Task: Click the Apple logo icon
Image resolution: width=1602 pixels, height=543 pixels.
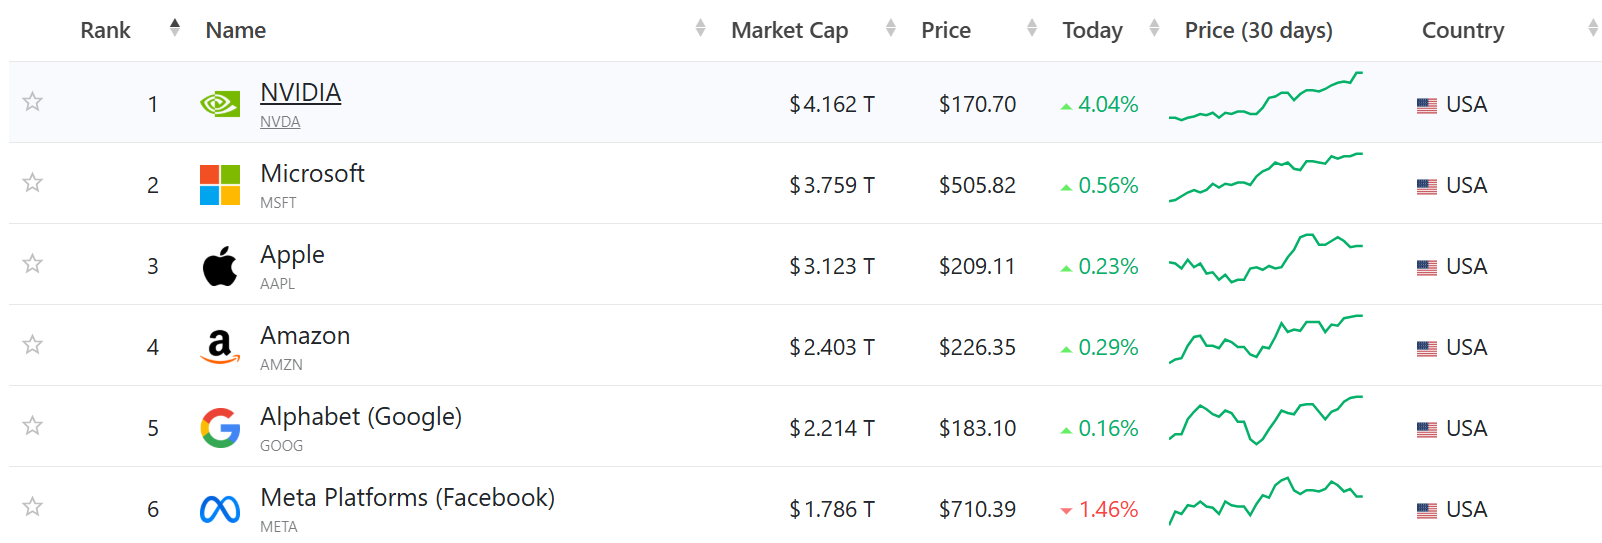Action: tap(220, 266)
